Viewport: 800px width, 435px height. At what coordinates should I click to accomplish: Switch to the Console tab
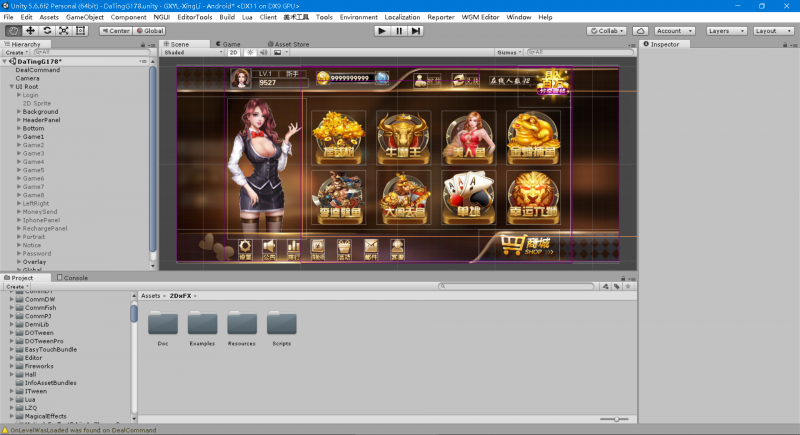tap(76, 277)
